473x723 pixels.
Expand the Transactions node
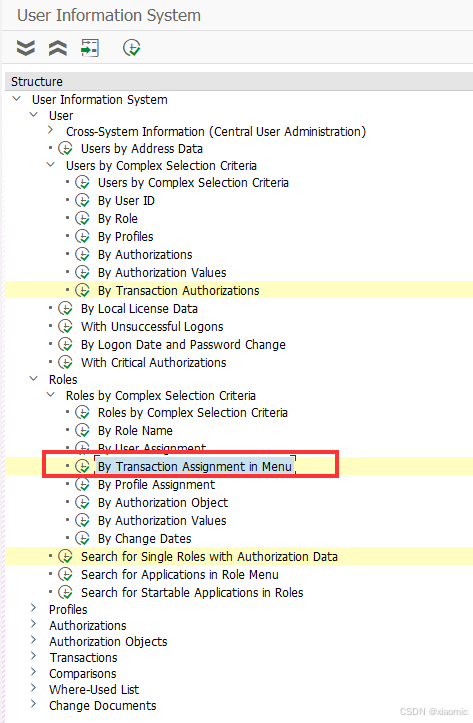click(34, 657)
